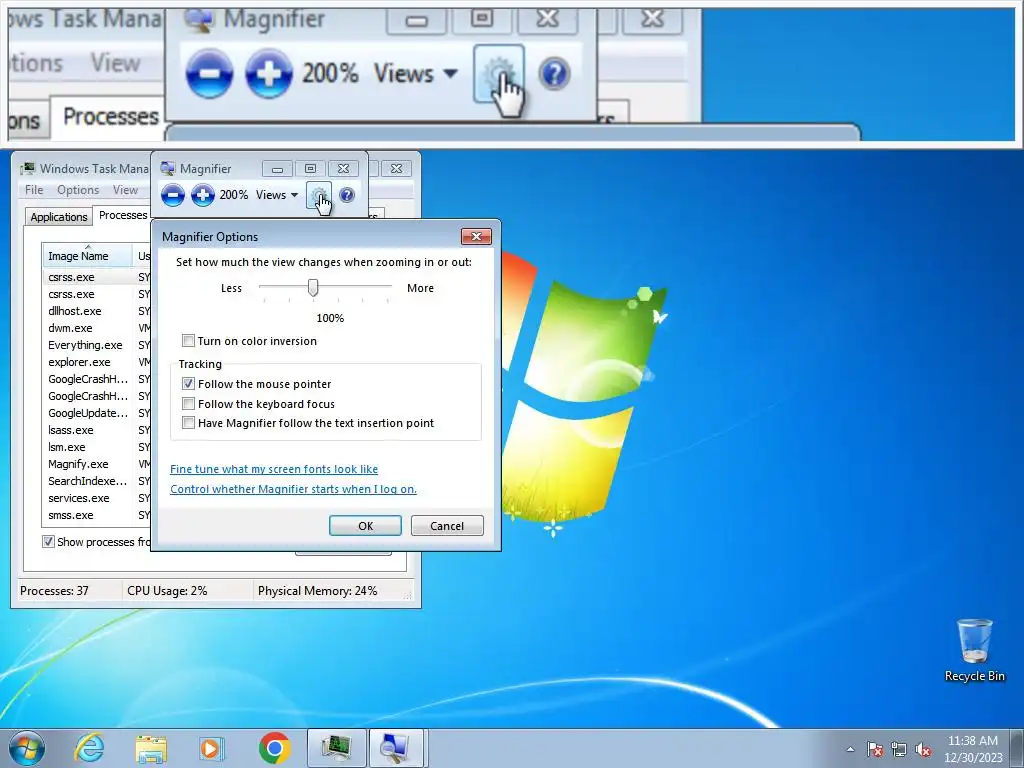Open Fine tune screen fonts link

point(274,469)
